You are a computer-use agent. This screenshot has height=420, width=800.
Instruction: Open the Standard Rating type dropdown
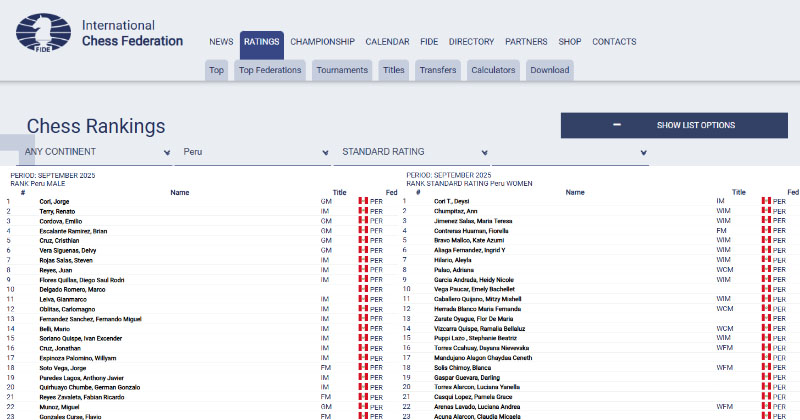tap(411, 152)
